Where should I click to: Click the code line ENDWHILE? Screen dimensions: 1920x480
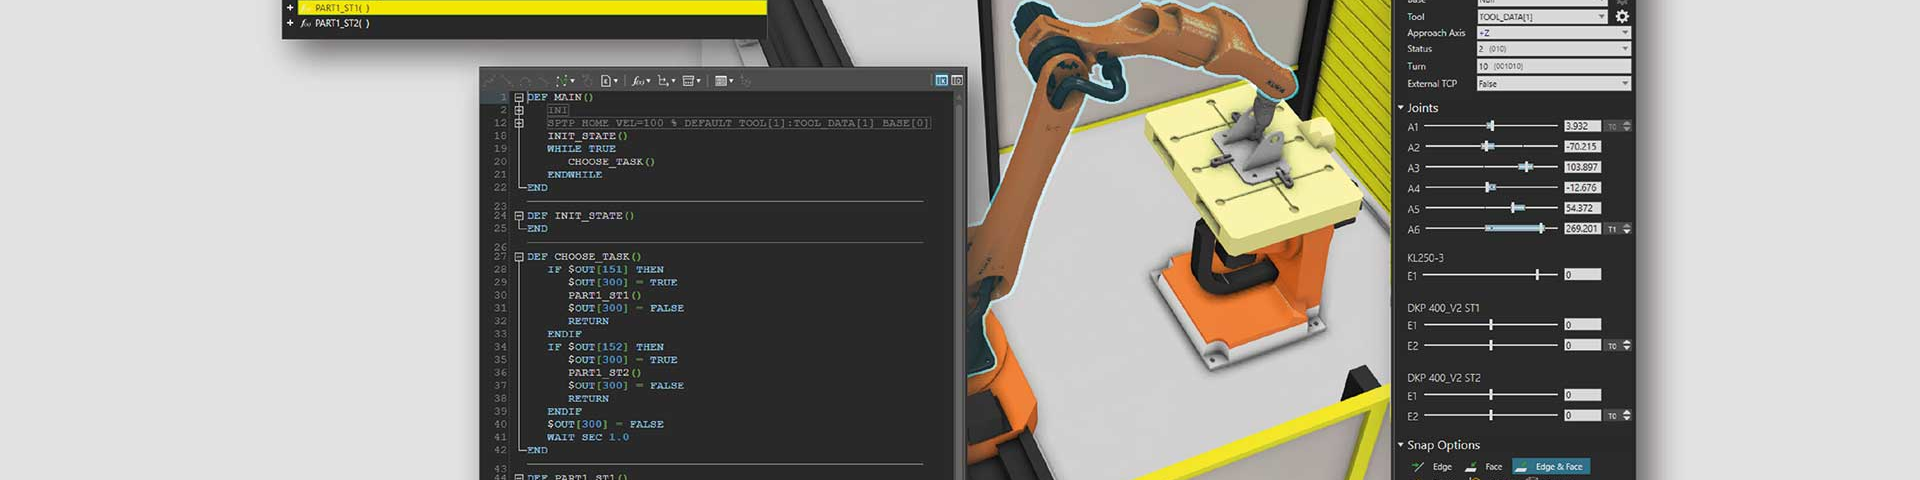(x=574, y=175)
